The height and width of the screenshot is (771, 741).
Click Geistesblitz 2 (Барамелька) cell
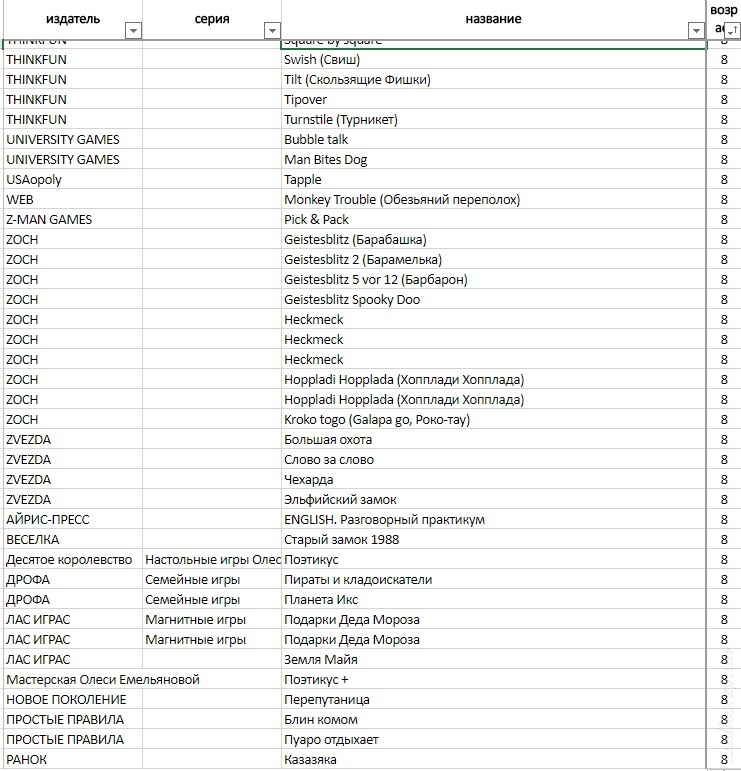click(494, 260)
